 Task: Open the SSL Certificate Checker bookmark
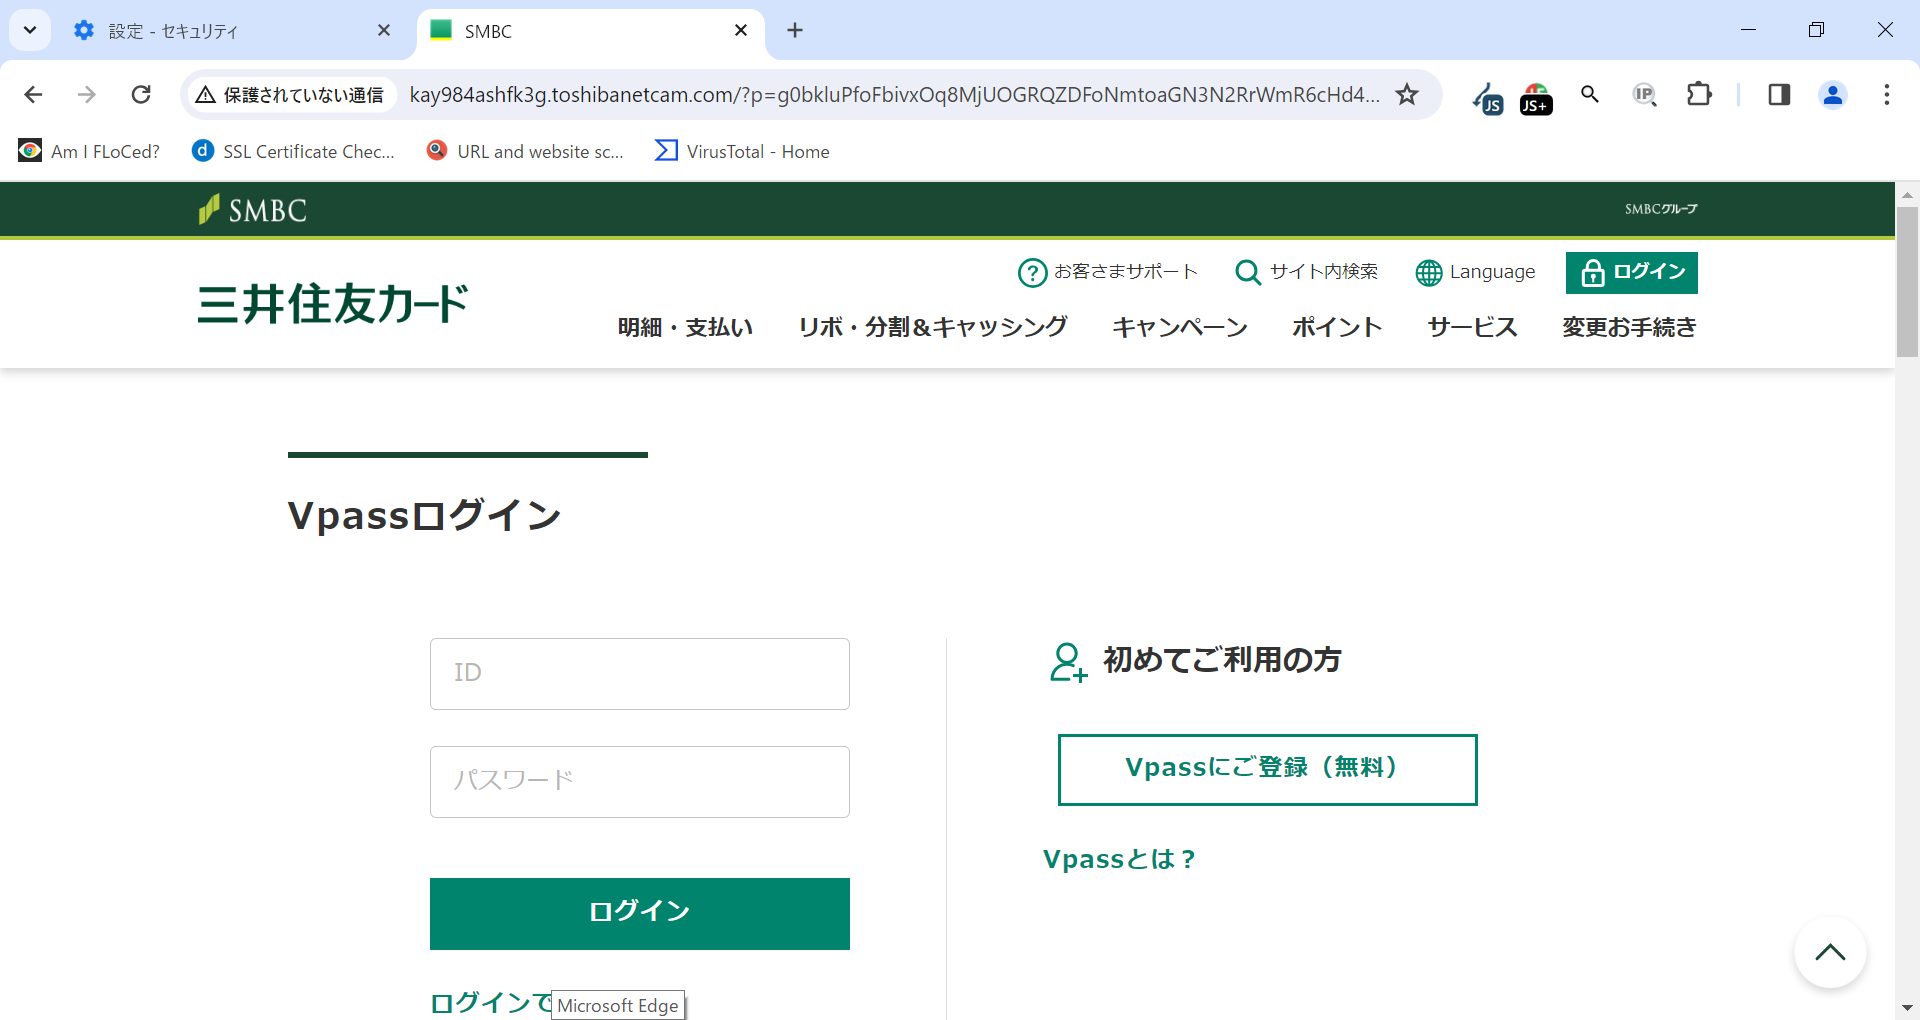click(x=294, y=151)
